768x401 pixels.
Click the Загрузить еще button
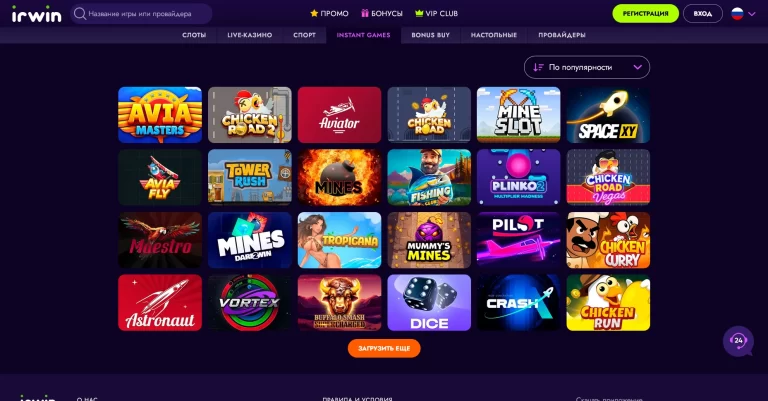point(384,349)
